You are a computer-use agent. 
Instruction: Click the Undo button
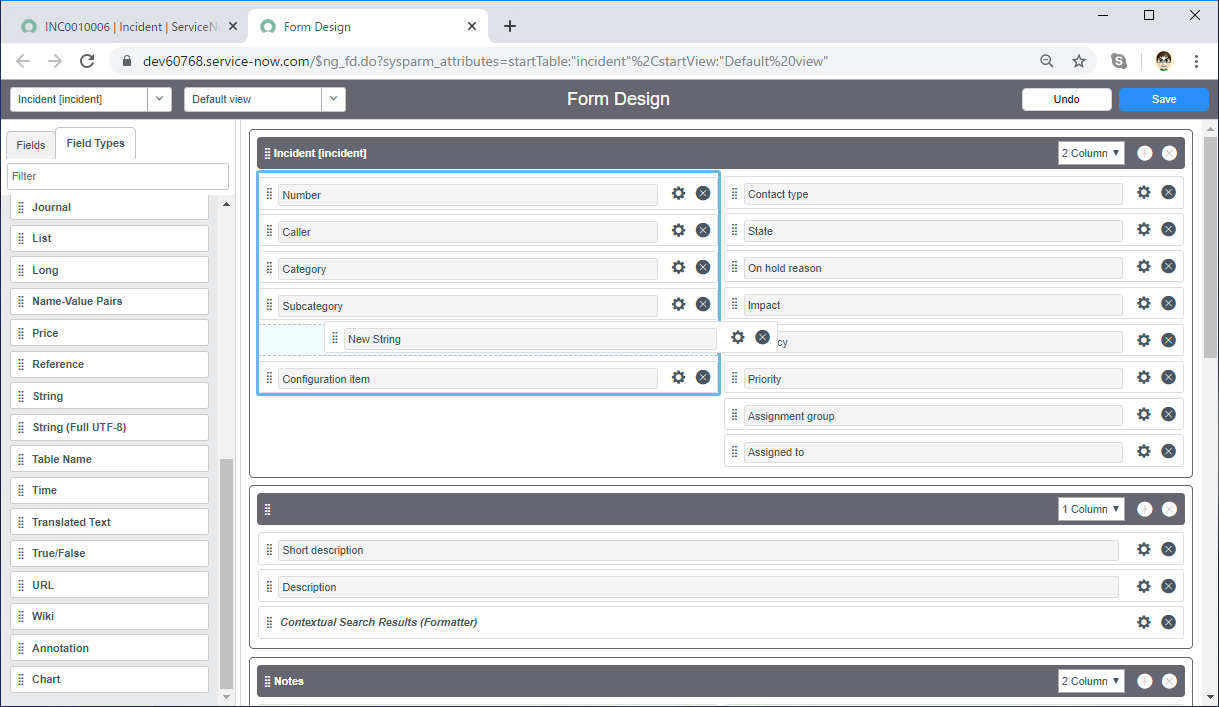click(x=1067, y=99)
